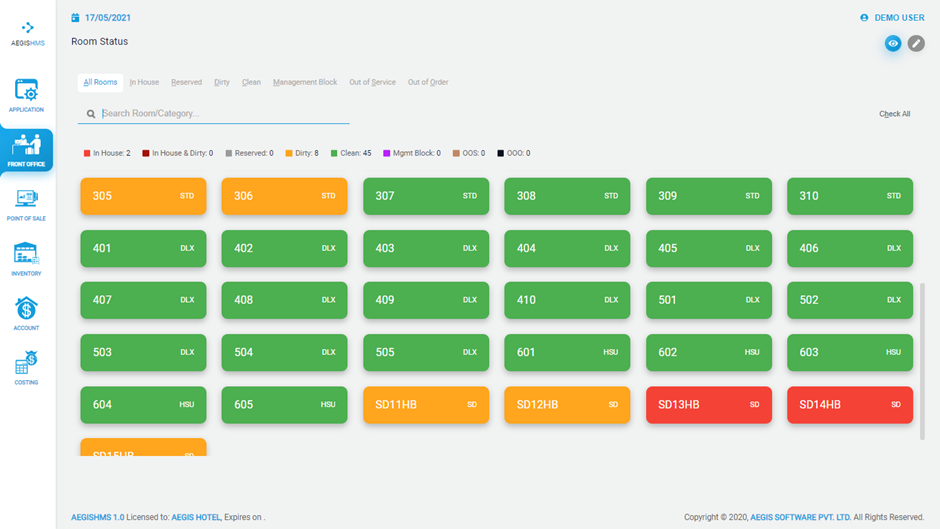The height and width of the screenshot is (529, 940).
Task: Select the Front Office sidebar icon
Action: (27, 149)
